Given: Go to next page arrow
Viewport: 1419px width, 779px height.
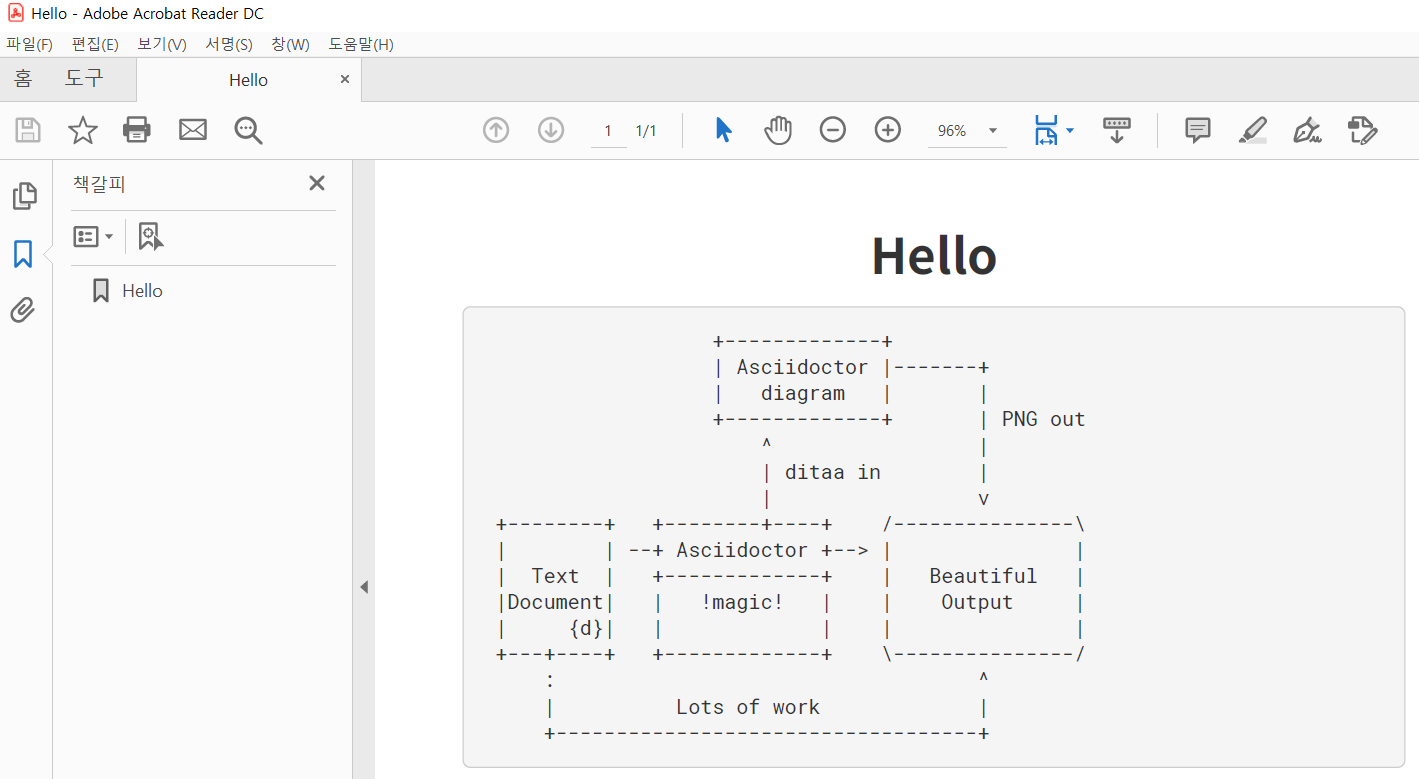Looking at the screenshot, I should point(551,130).
